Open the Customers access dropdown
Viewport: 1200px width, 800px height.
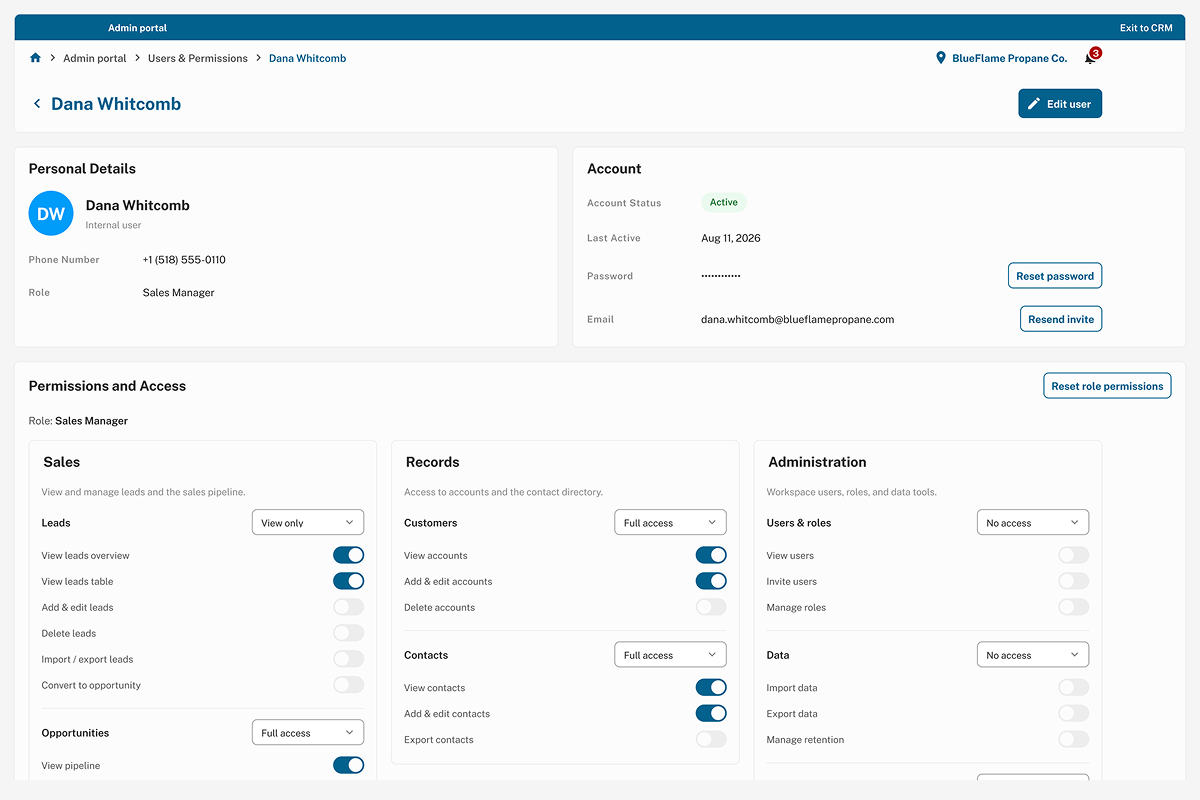[x=670, y=522]
